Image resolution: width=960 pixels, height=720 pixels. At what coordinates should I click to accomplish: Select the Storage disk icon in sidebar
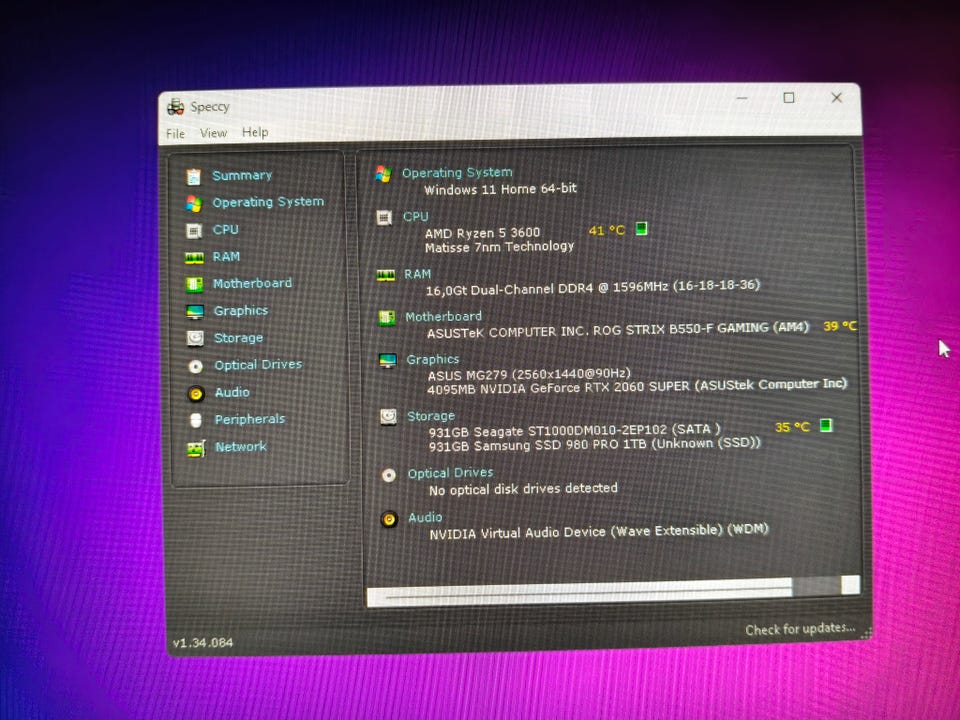tap(195, 339)
